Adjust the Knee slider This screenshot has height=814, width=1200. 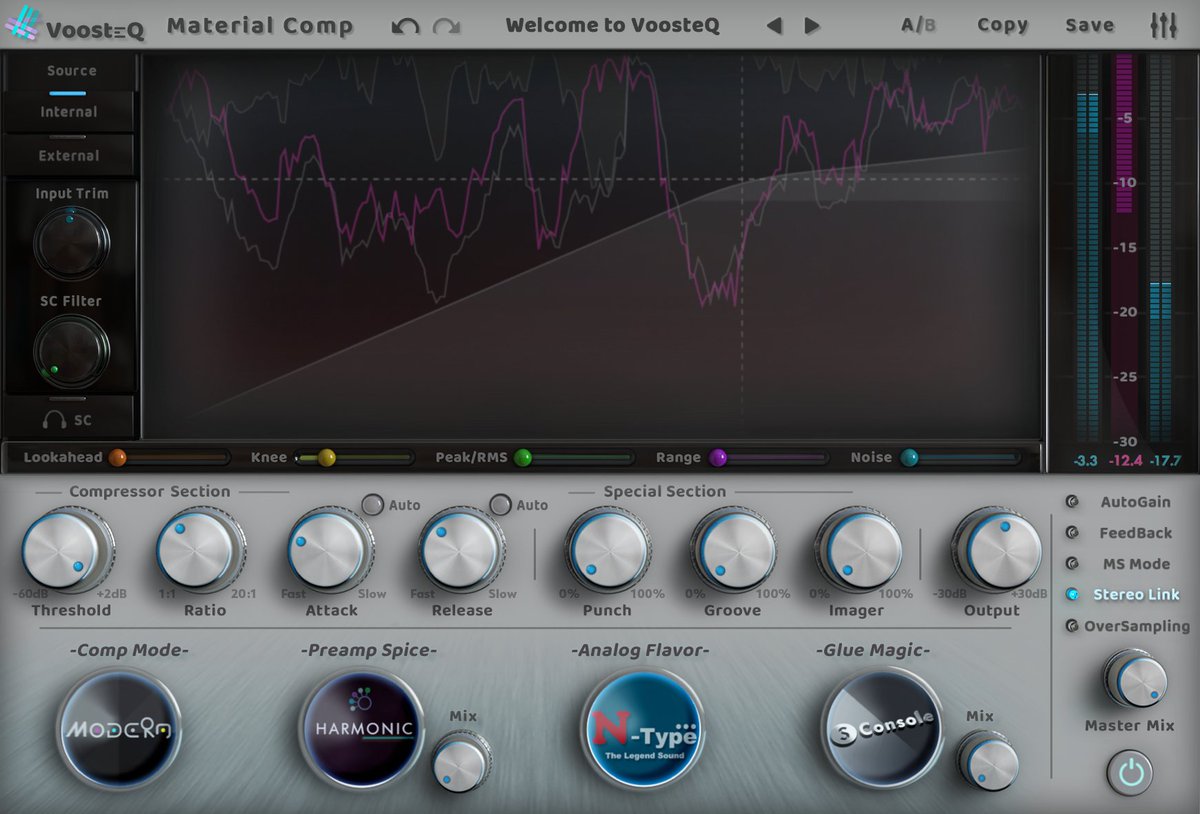(x=354, y=458)
